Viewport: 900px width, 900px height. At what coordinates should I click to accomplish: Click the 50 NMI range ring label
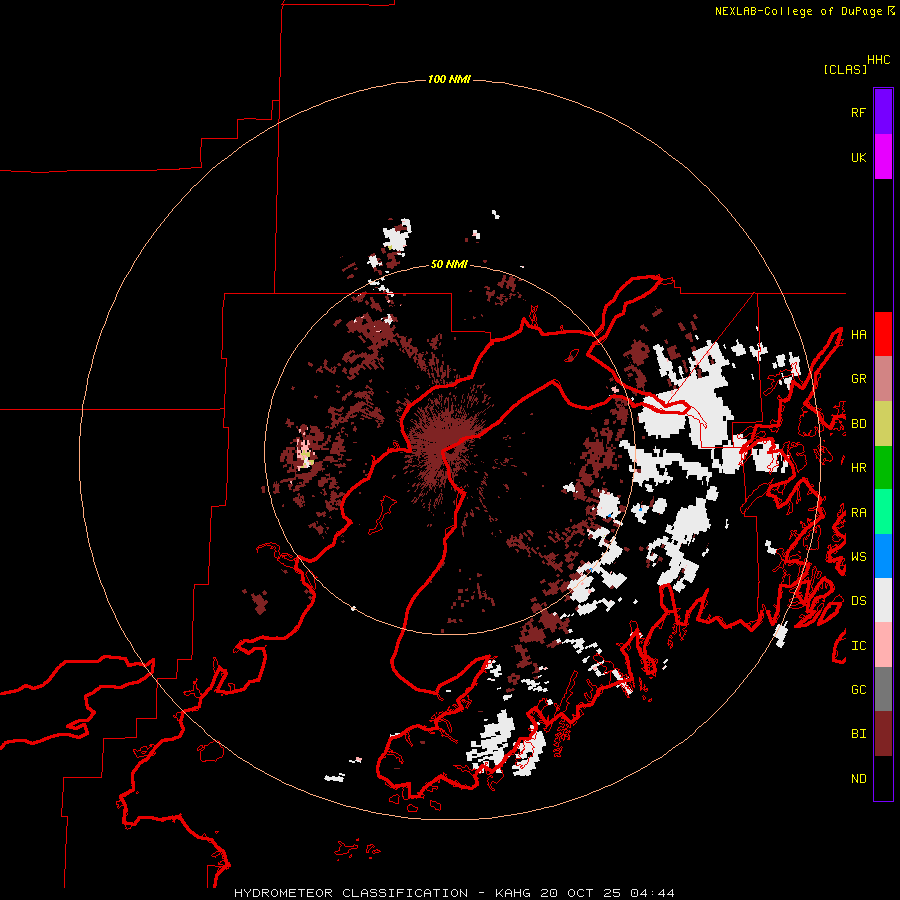click(449, 264)
